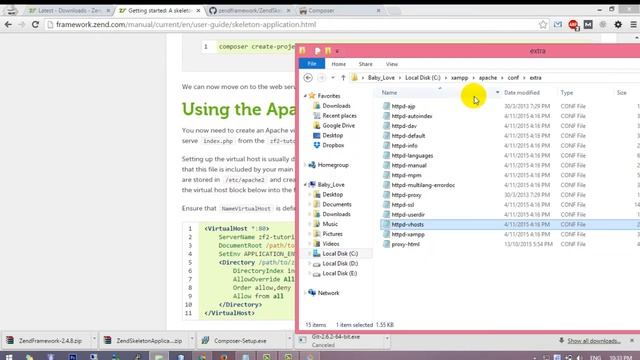Switch to the Home ribbon tab
This screenshot has height=360, width=640.
pos(338,64)
